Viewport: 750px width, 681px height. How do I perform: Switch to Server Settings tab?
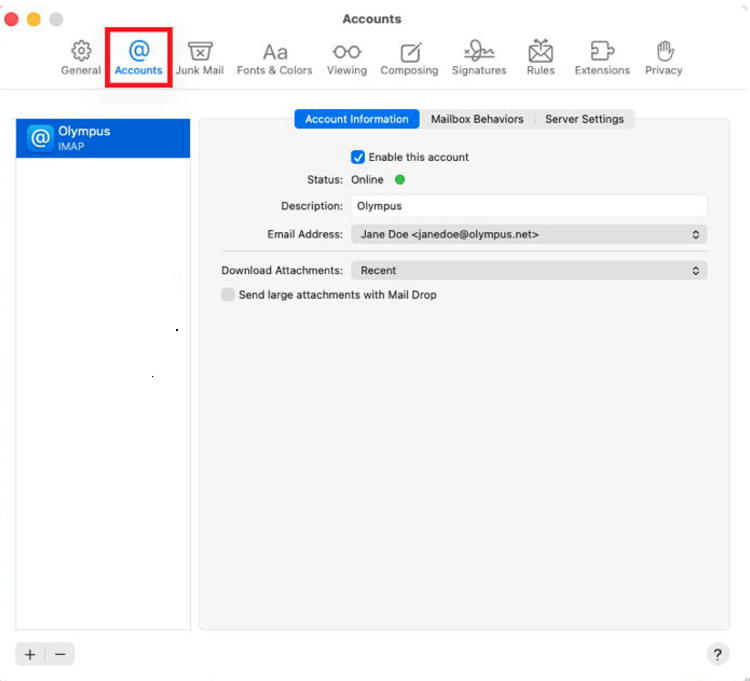(585, 119)
